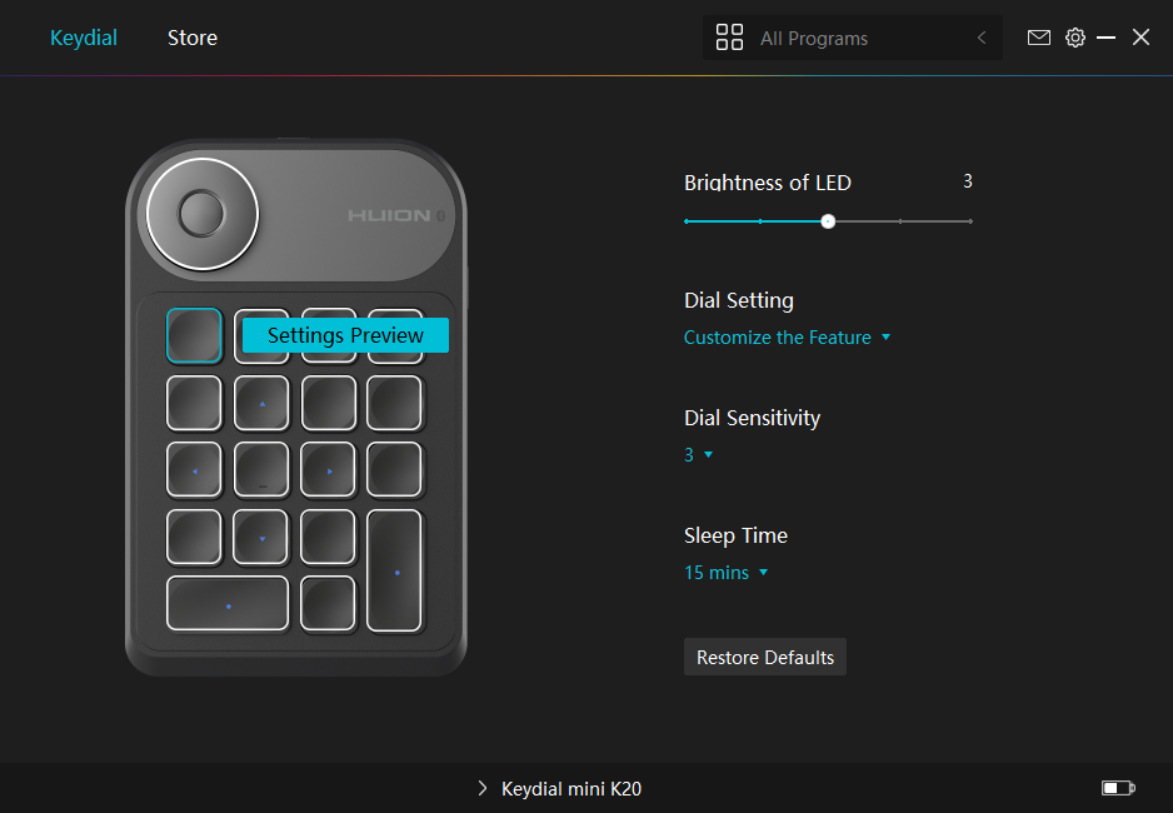This screenshot has height=813, width=1173.
Task: Click the Restore Defaults button
Action: click(x=765, y=657)
